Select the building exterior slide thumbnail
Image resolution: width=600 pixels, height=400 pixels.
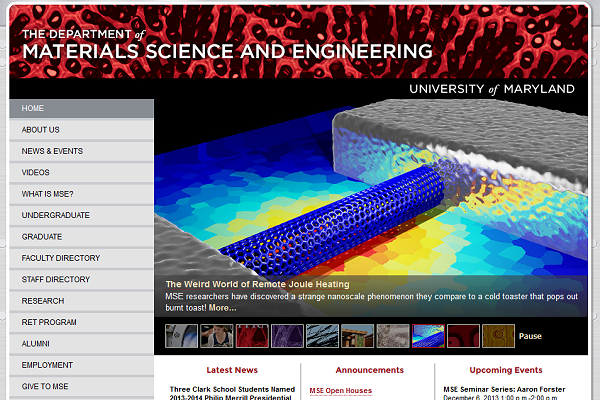(357, 336)
